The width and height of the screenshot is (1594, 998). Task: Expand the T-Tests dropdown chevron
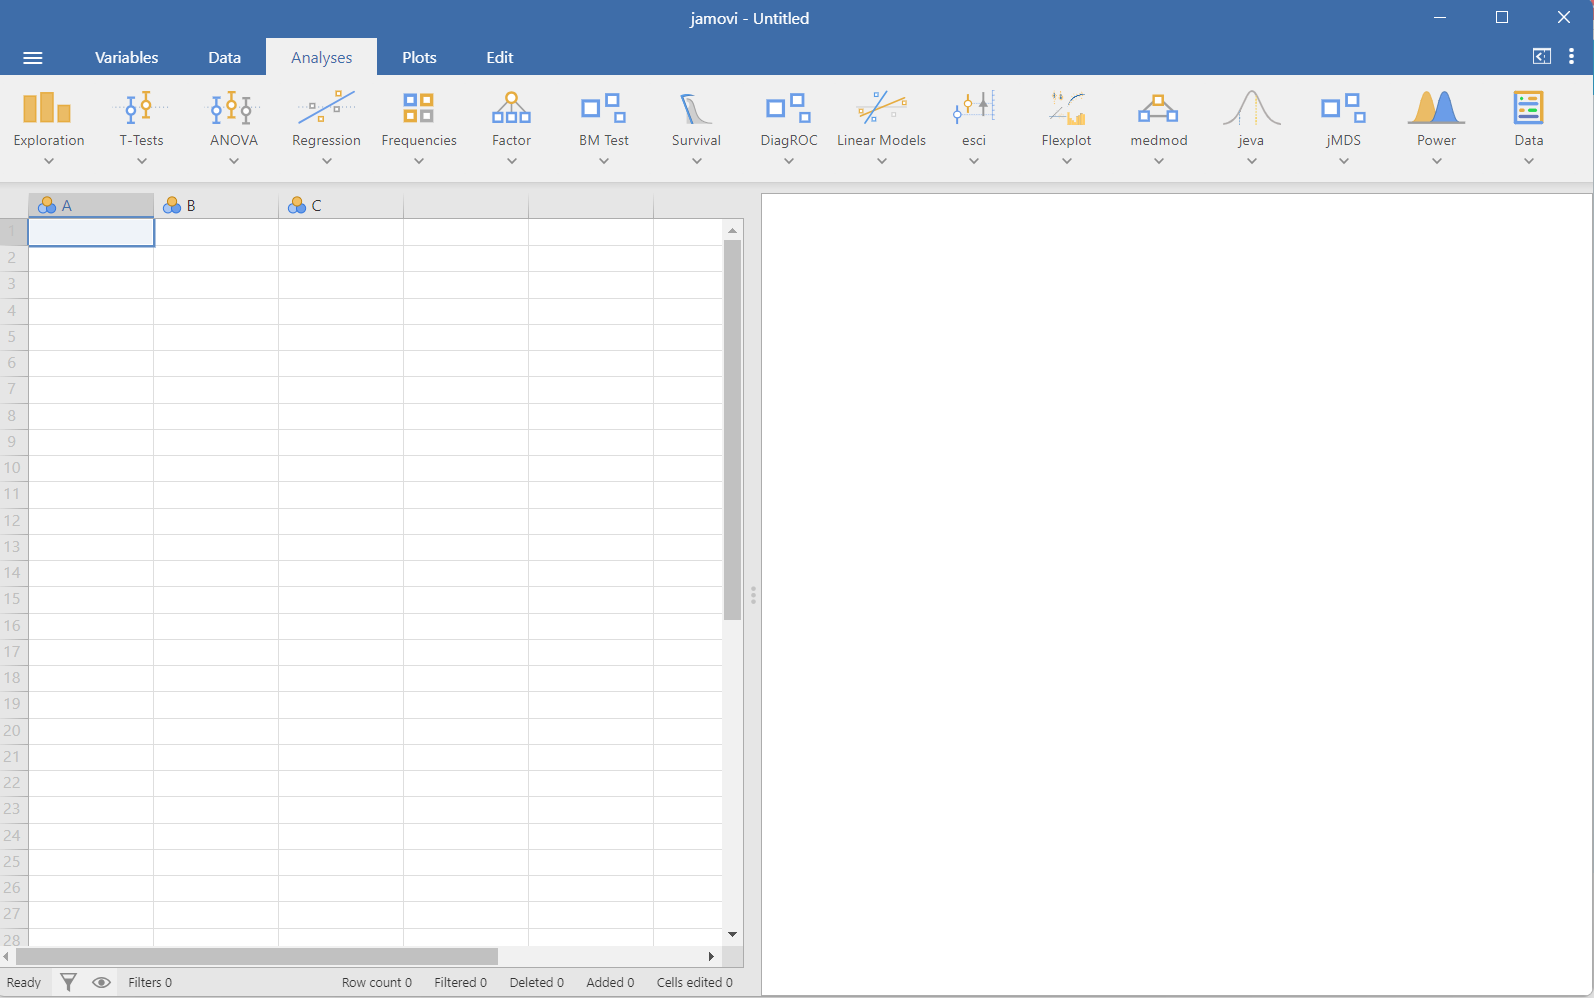click(x=141, y=161)
